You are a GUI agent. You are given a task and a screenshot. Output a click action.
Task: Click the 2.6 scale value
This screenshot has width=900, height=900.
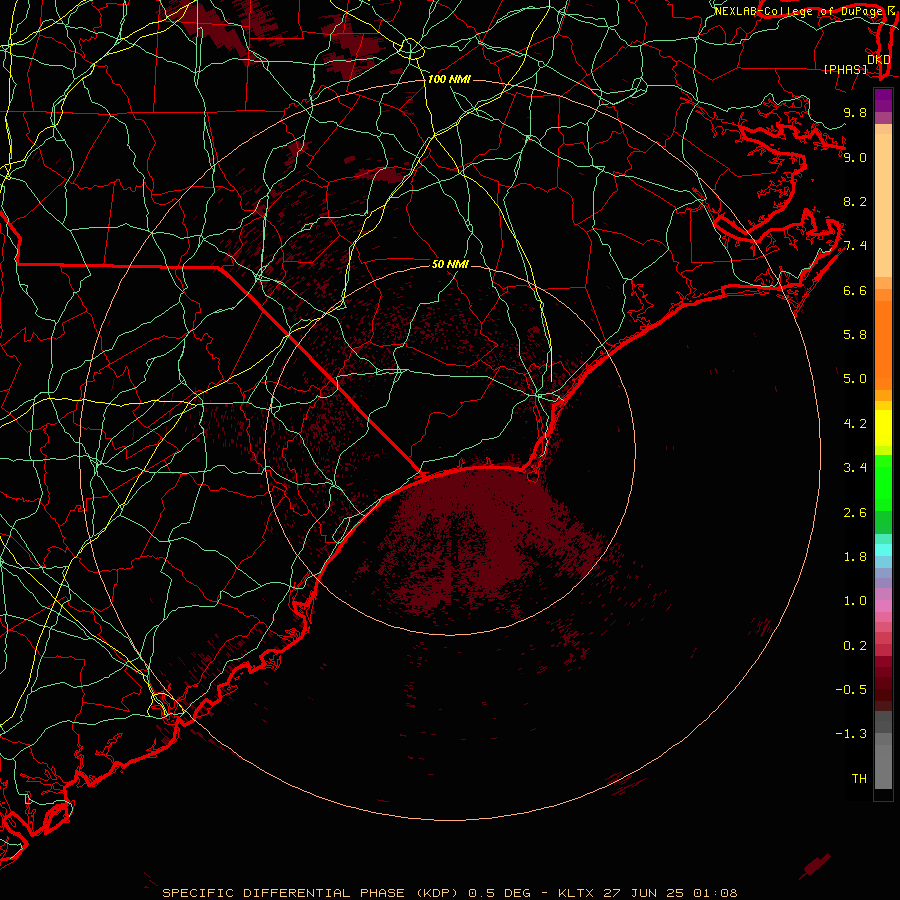[x=855, y=512]
